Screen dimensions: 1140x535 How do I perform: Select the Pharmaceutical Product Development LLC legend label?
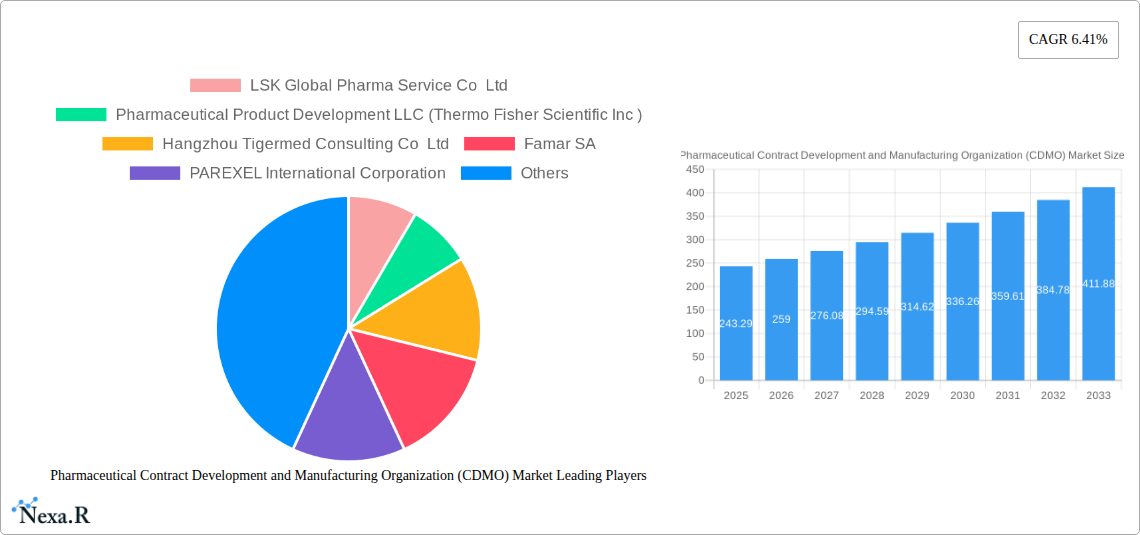tap(379, 115)
